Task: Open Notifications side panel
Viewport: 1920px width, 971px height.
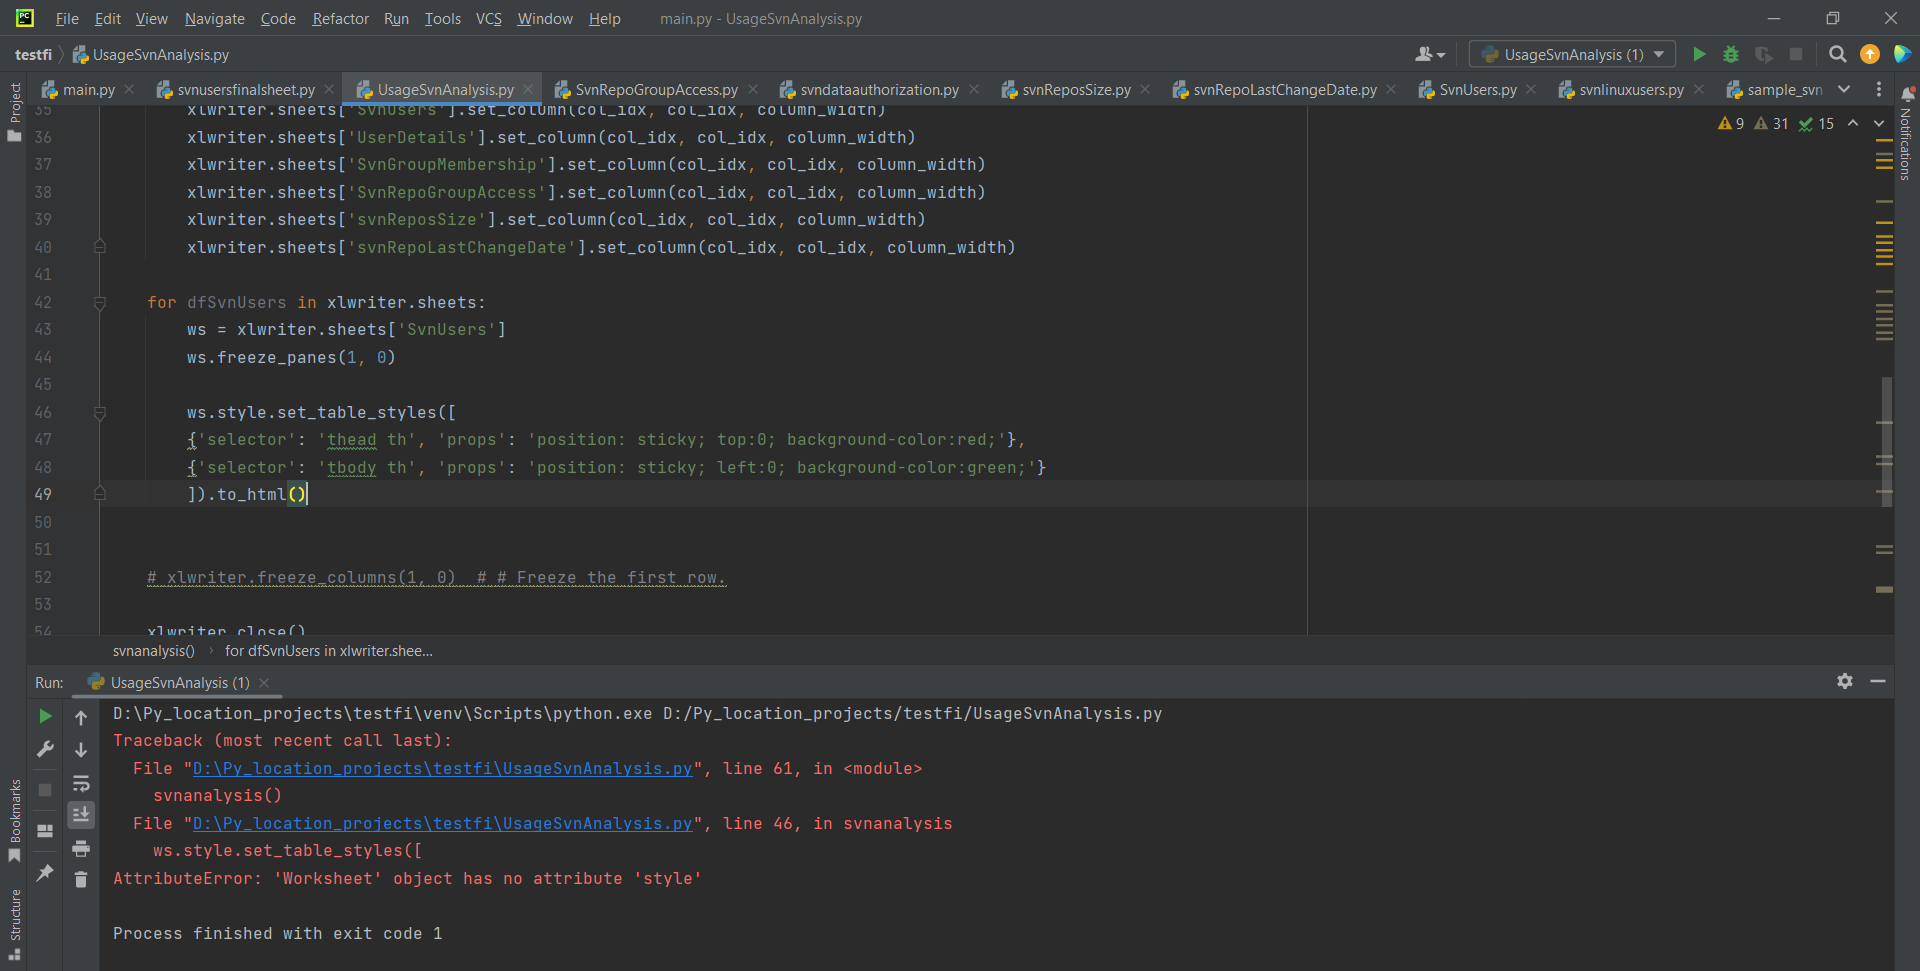Action: (x=1906, y=133)
